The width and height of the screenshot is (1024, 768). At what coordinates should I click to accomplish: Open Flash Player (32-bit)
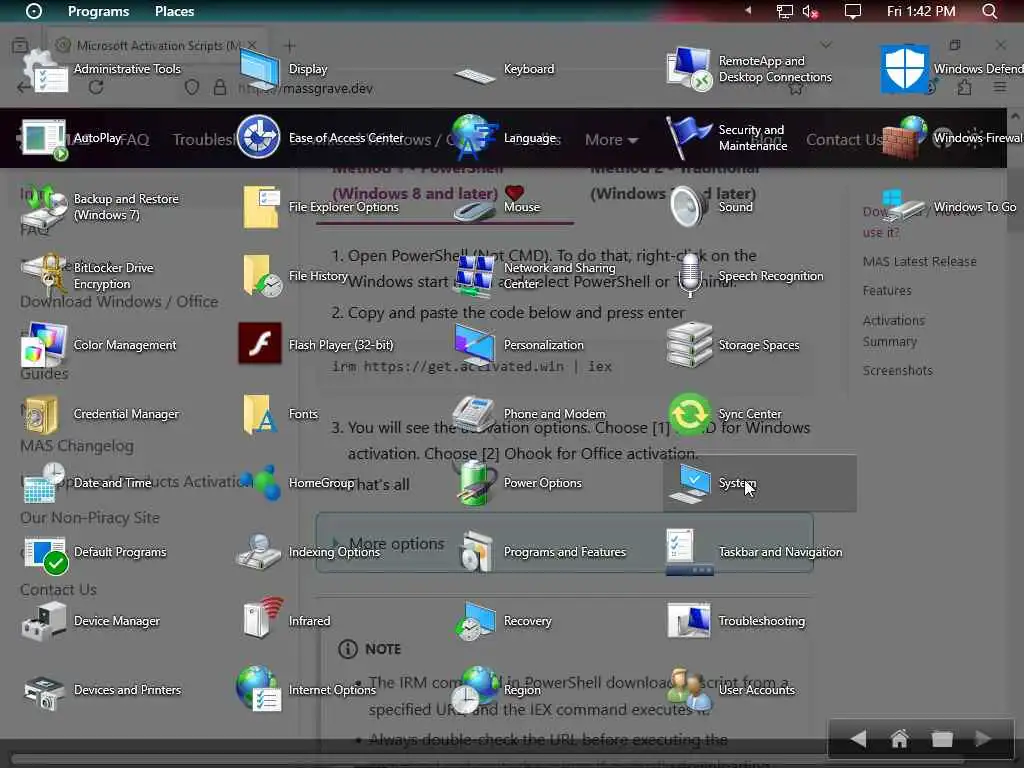(317, 345)
